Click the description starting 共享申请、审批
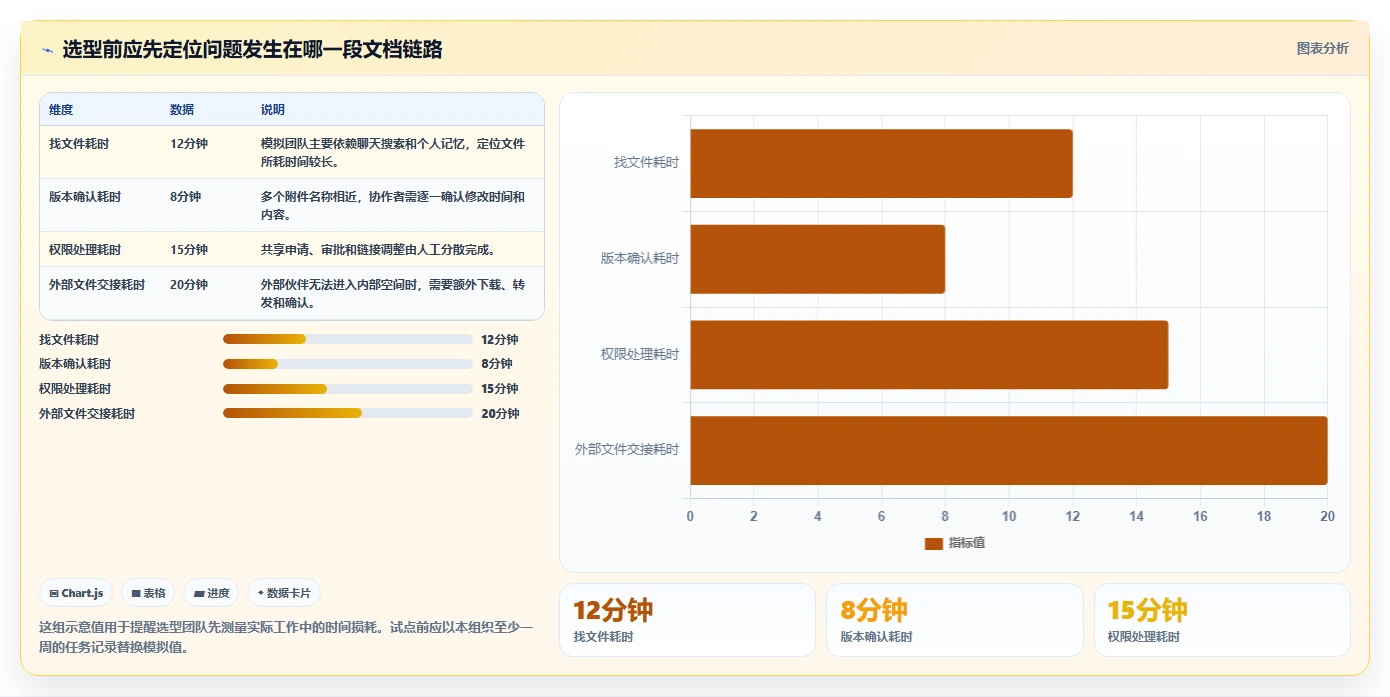Image resolution: width=1390 pixels, height=697 pixels. pos(378,250)
